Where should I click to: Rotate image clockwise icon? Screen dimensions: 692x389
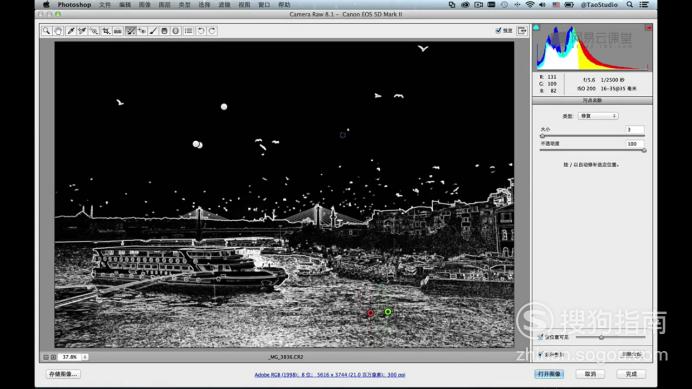tap(212, 31)
